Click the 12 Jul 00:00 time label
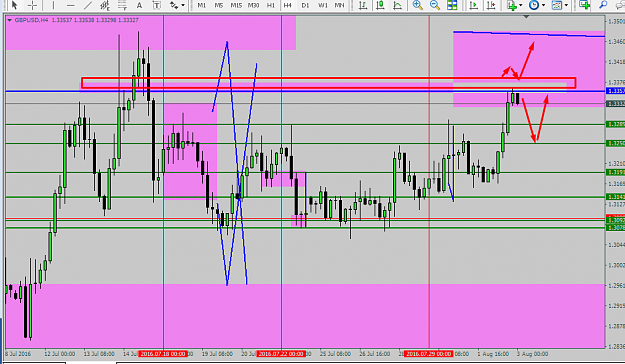Viewport: 625px width, 364px height. 59,354
